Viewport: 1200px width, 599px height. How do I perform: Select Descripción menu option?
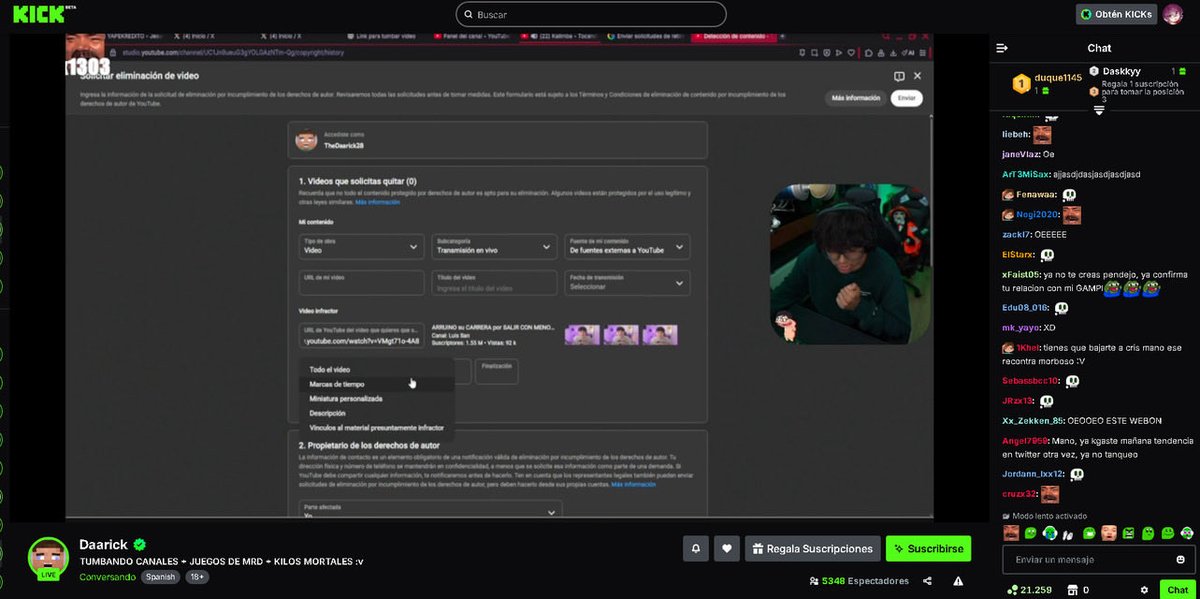(376, 413)
